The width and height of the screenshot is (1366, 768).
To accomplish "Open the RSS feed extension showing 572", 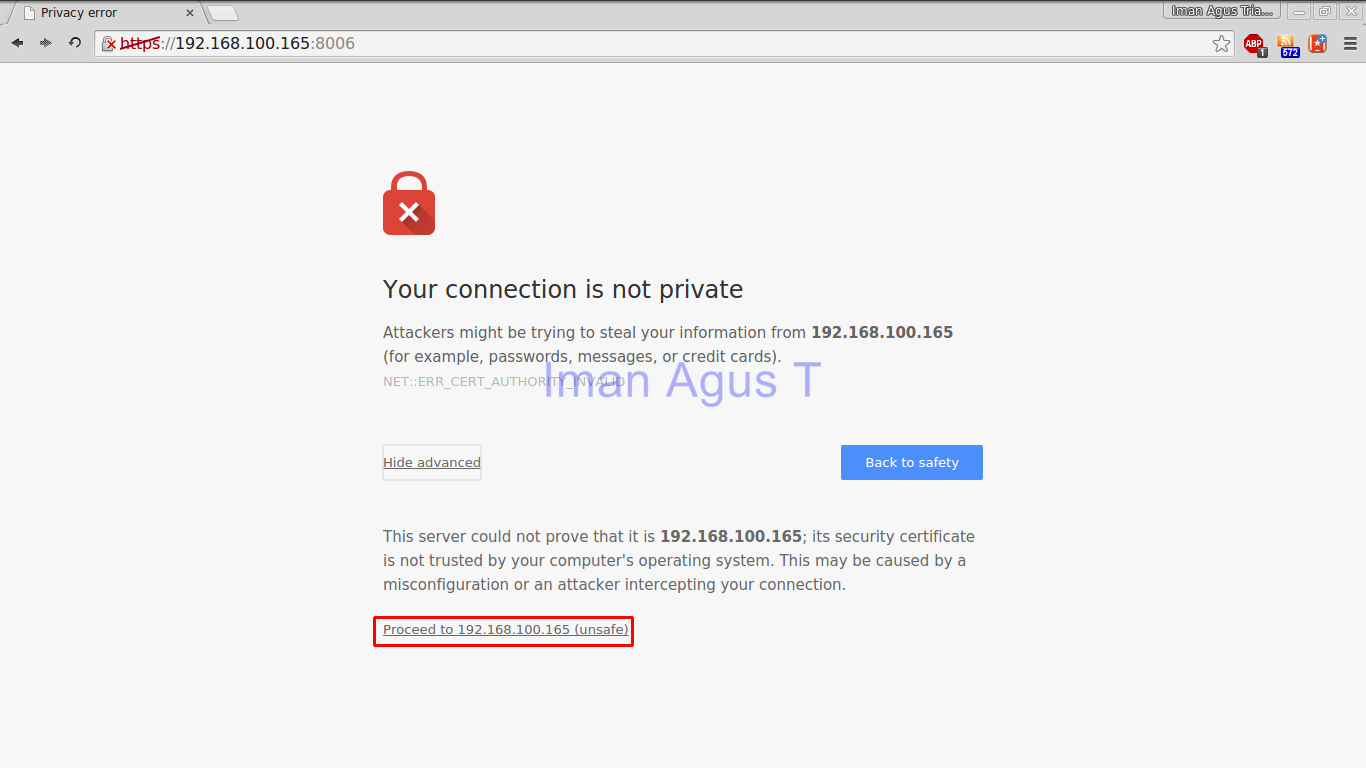I will 1287,44.
